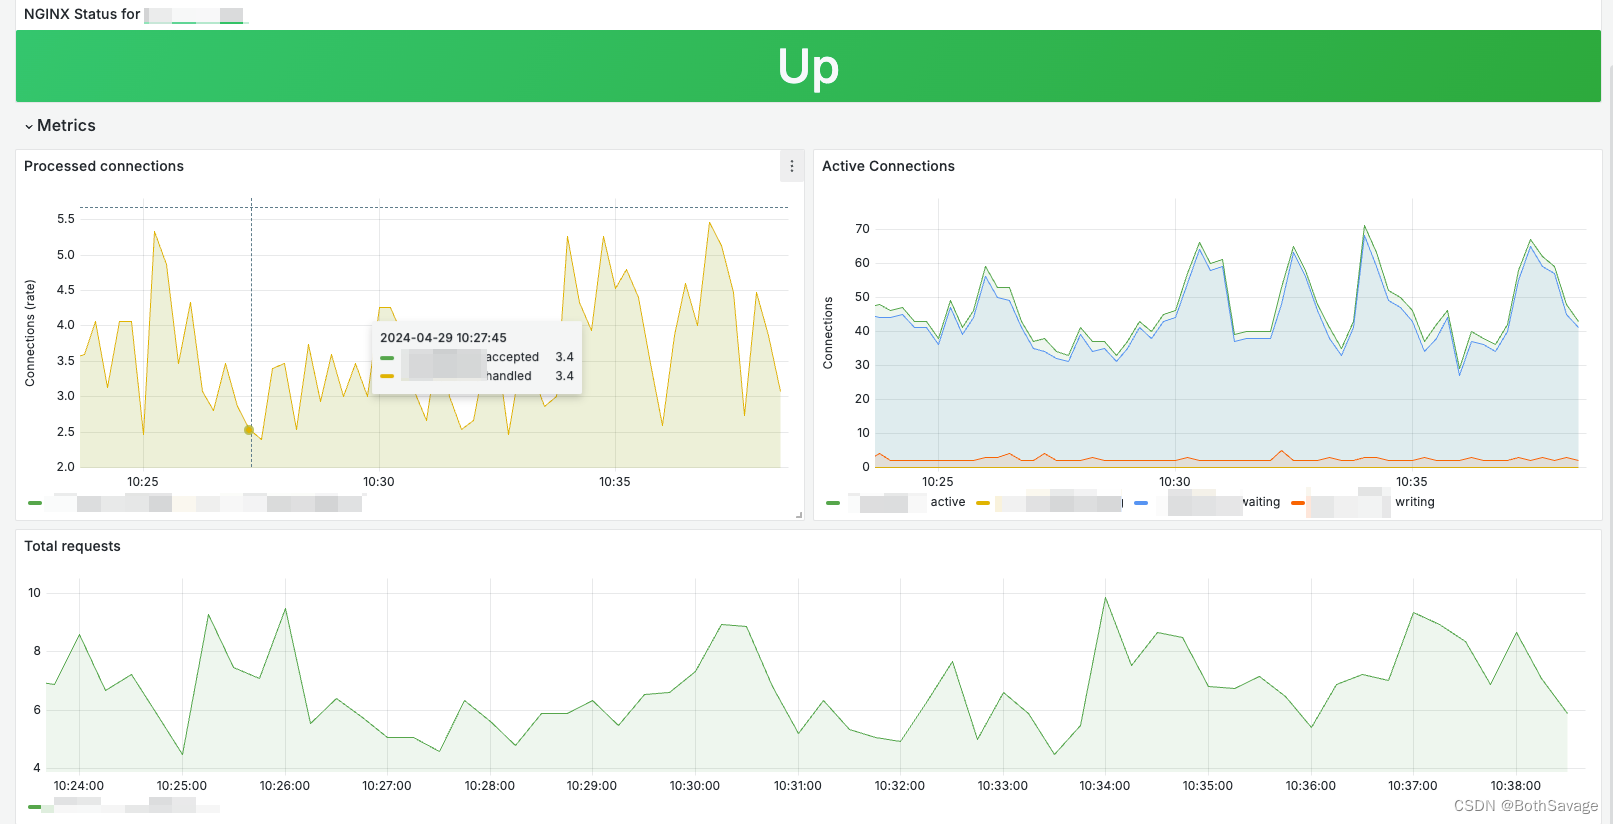
Task: Click the 10:38:00 label on Total requests axis
Action: click(x=1516, y=786)
